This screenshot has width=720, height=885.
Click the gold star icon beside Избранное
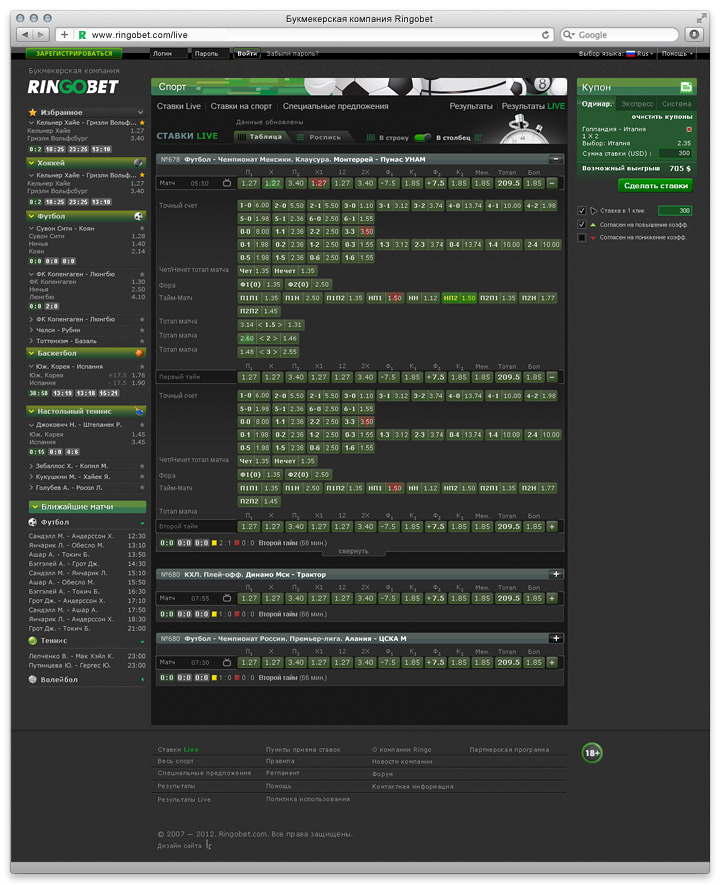pyautogui.click(x=32, y=112)
